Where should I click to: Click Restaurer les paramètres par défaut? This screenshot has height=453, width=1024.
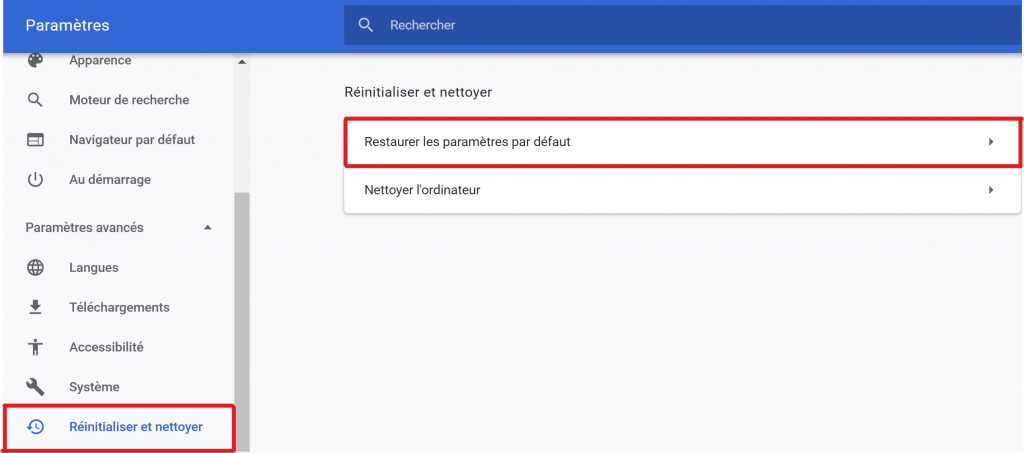[x=468, y=142]
